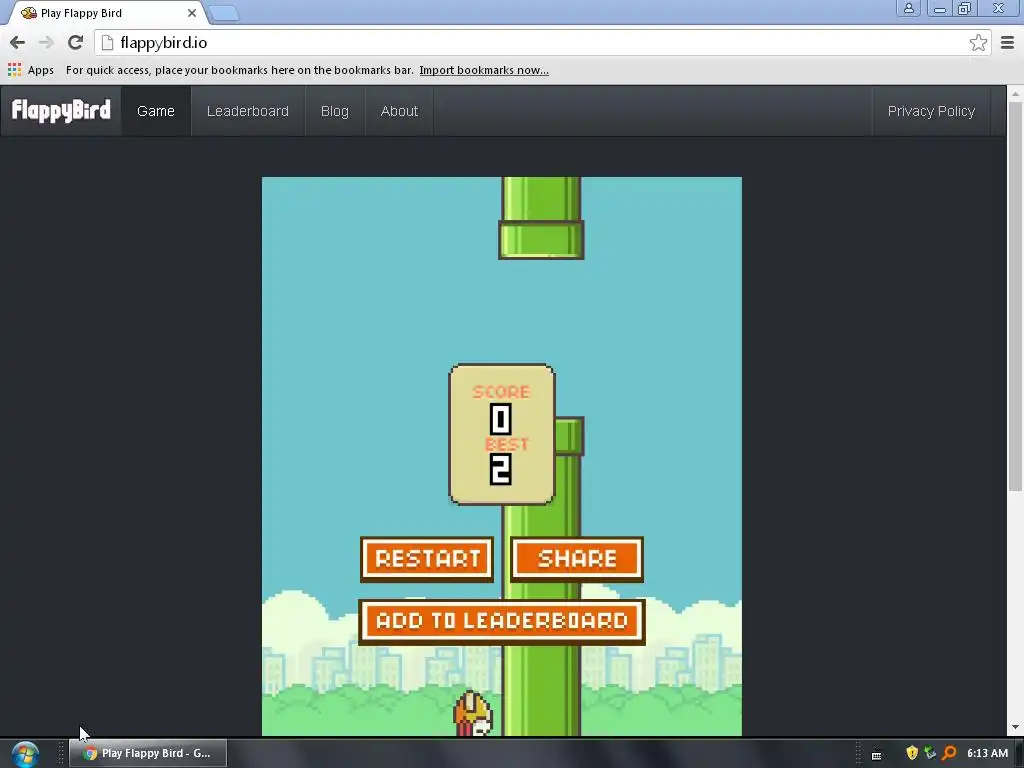Viewport: 1024px width, 768px height.
Task: Click the Chrome user profile icon
Action: point(908,8)
